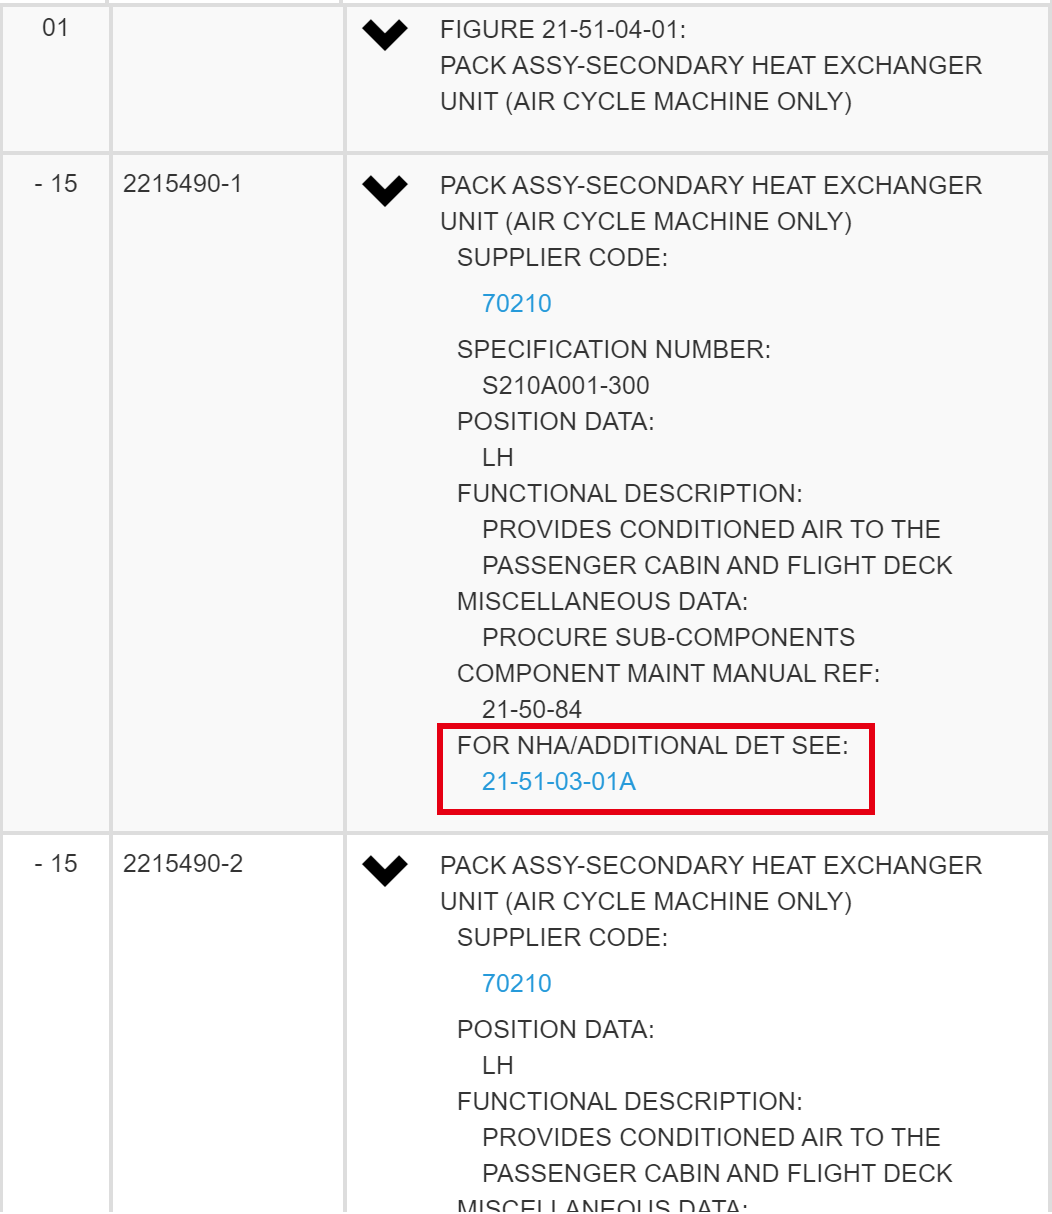Click the FOR NHA/ADDITIONAL DET SEE label
This screenshot has height=1214, width=1052.
[652, 745]
